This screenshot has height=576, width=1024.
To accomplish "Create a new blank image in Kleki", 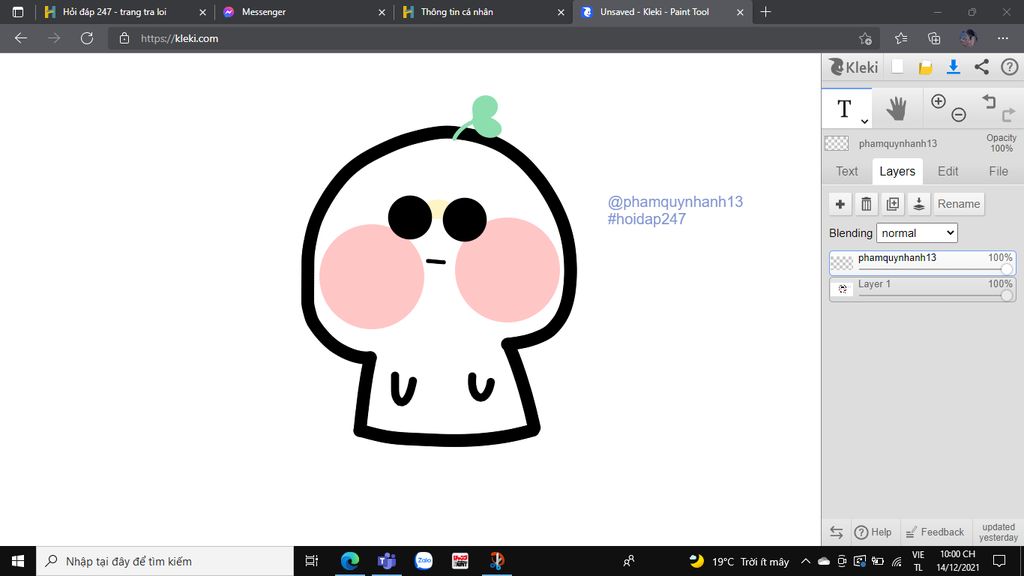I will (x=897, y=67).
